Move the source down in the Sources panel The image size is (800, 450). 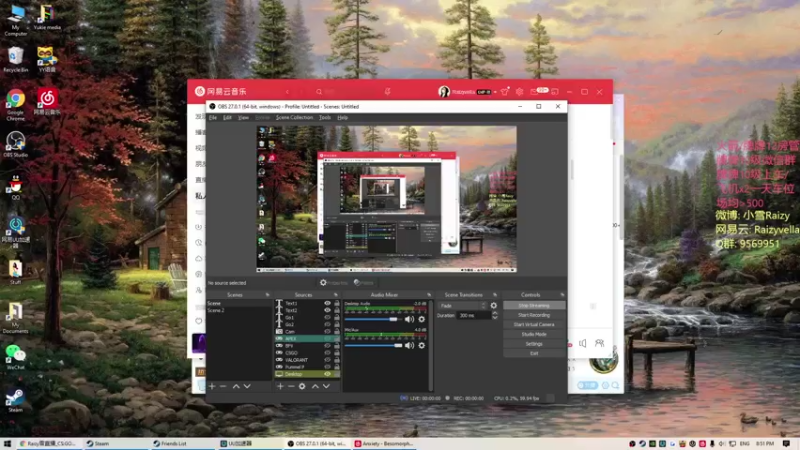point(326,387)
